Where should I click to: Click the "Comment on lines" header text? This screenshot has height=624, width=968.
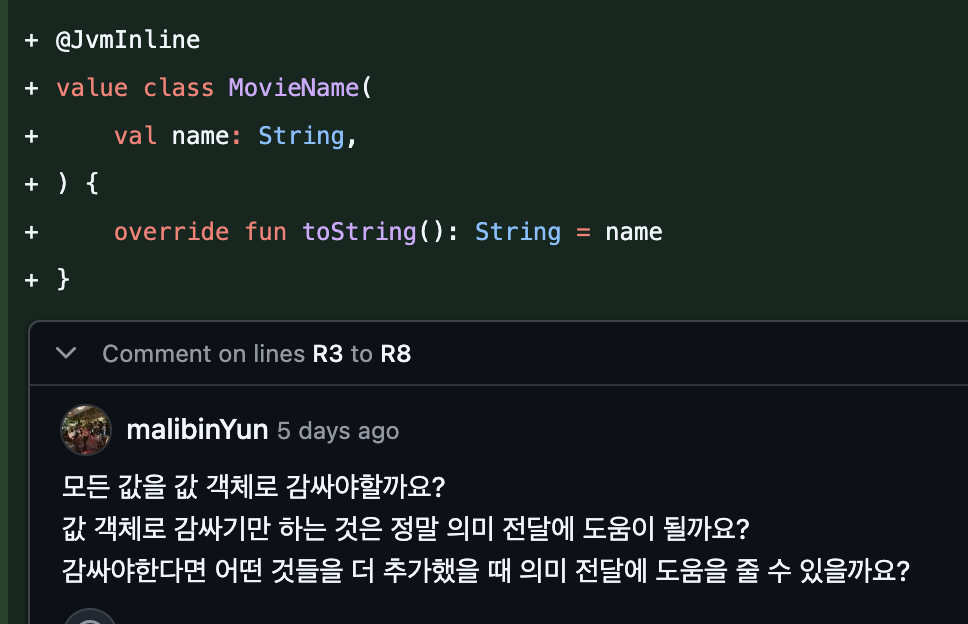coord(203,354)
